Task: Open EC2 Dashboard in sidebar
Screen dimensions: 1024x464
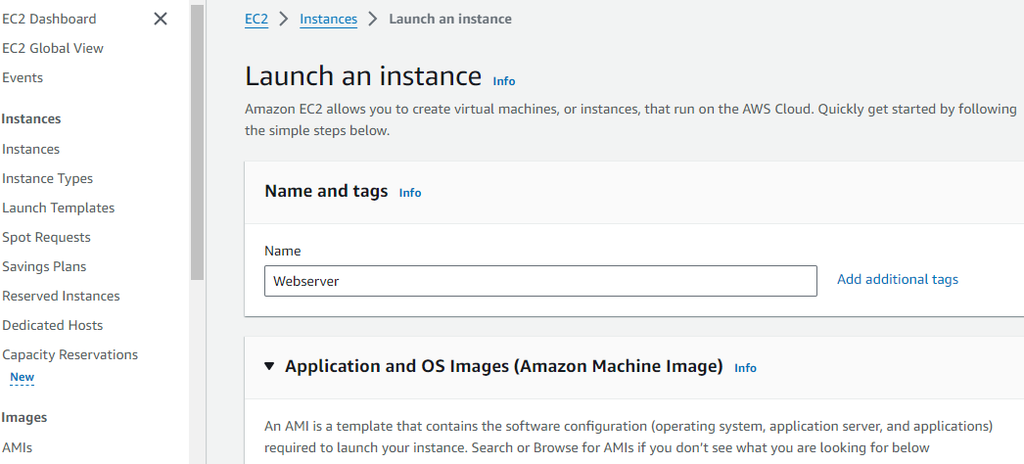Action: [49, 19]
